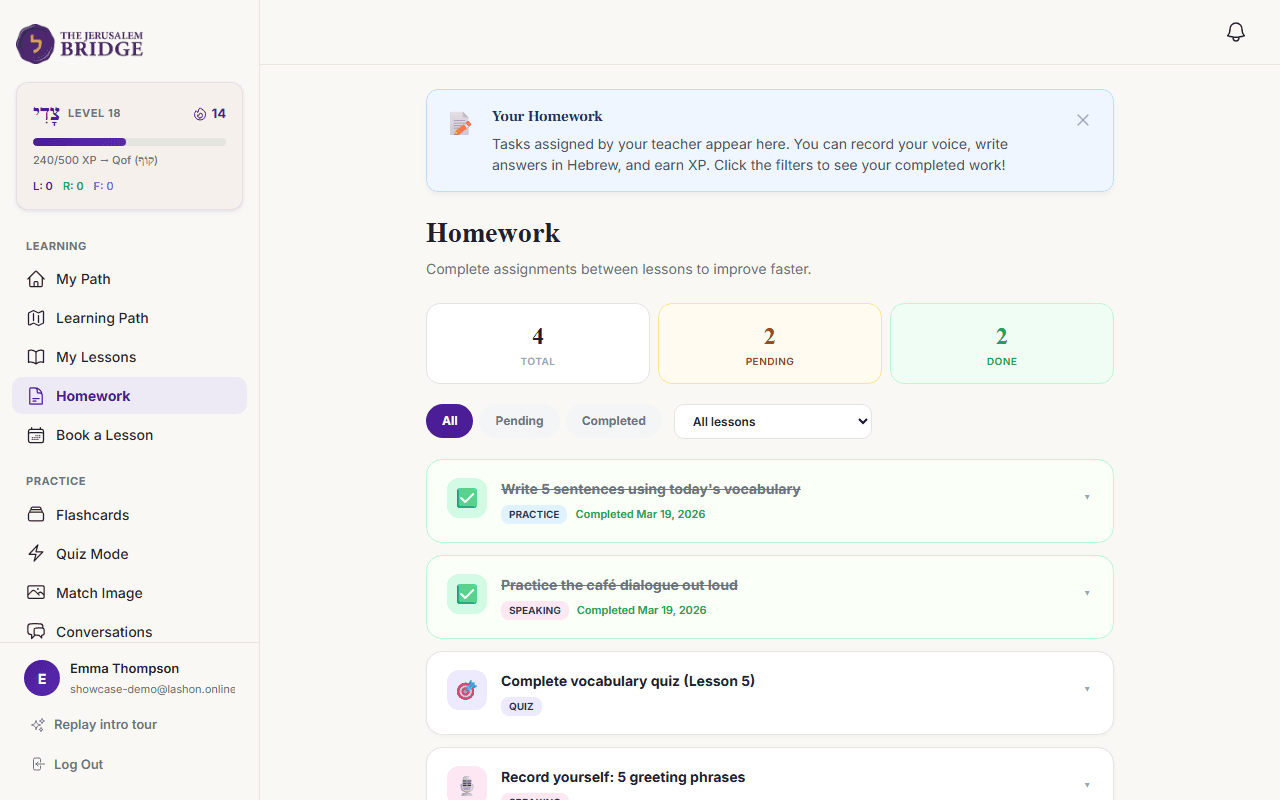Open the notification bell

(x=1235, y=31)
